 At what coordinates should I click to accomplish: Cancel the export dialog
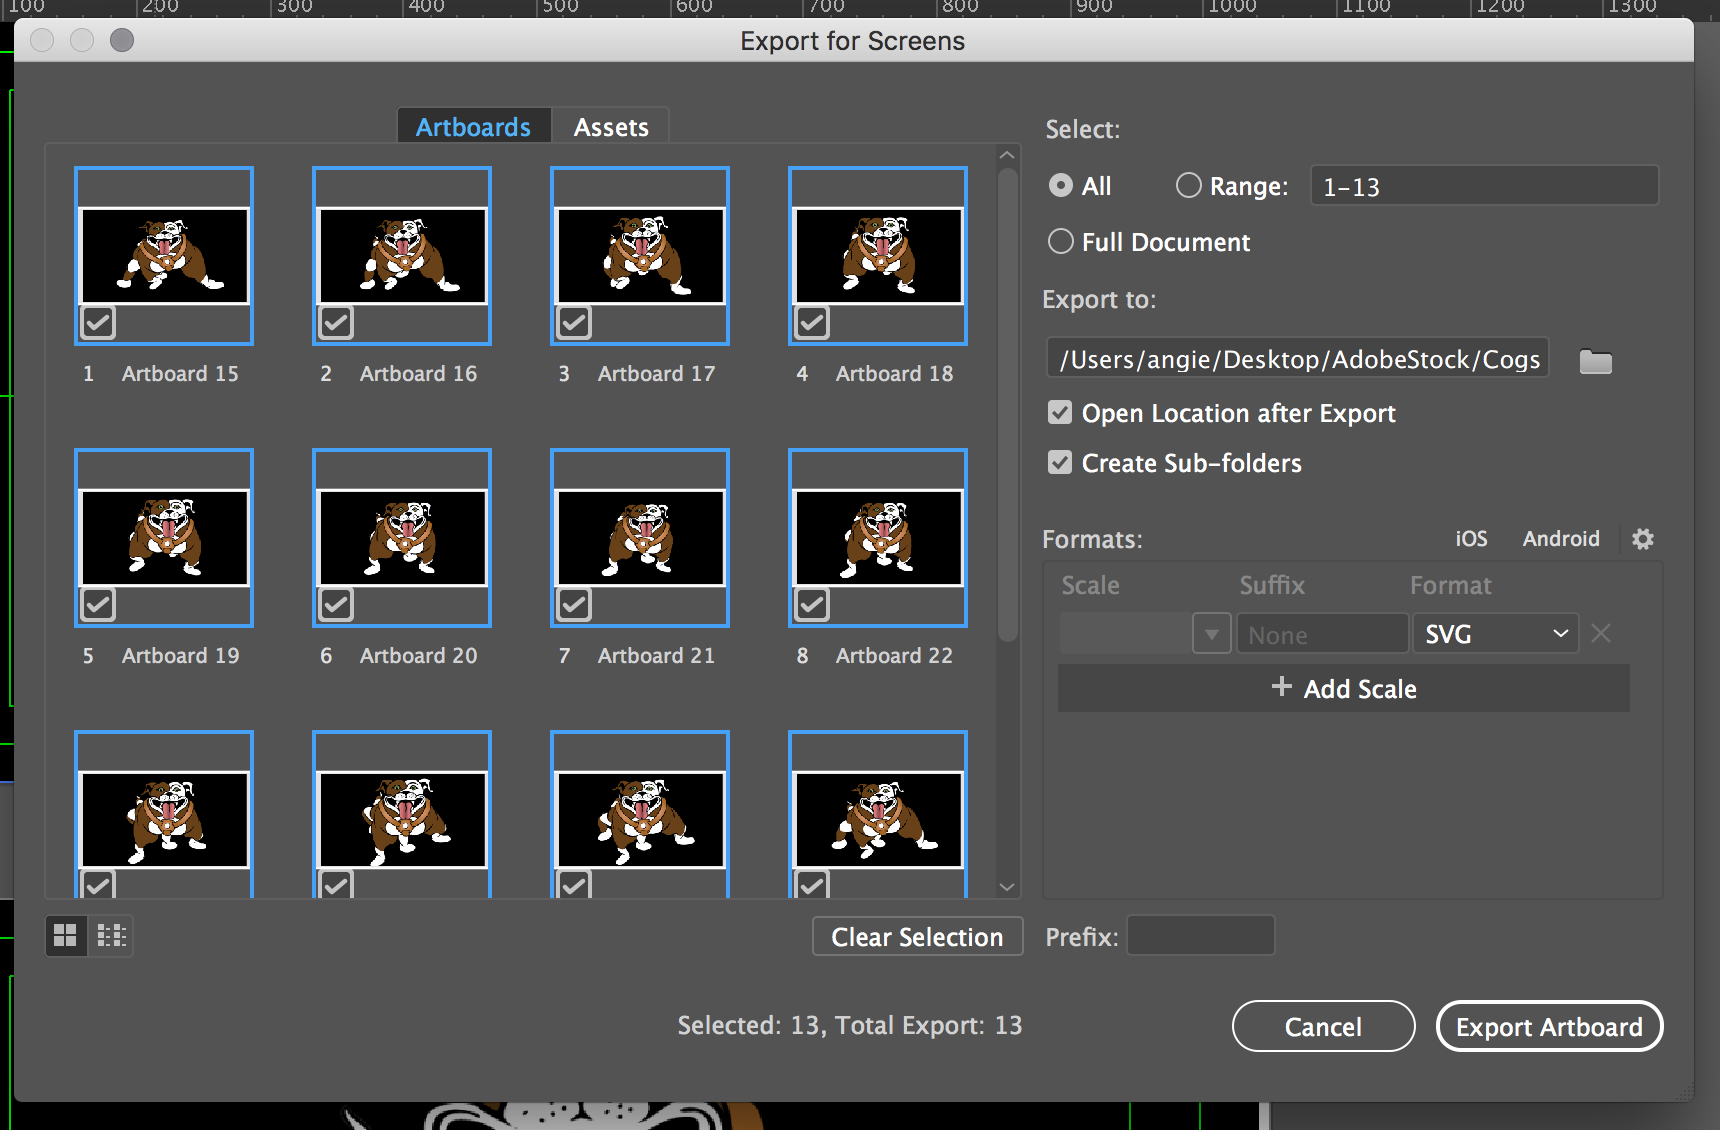click(x=1323, y=1027)
